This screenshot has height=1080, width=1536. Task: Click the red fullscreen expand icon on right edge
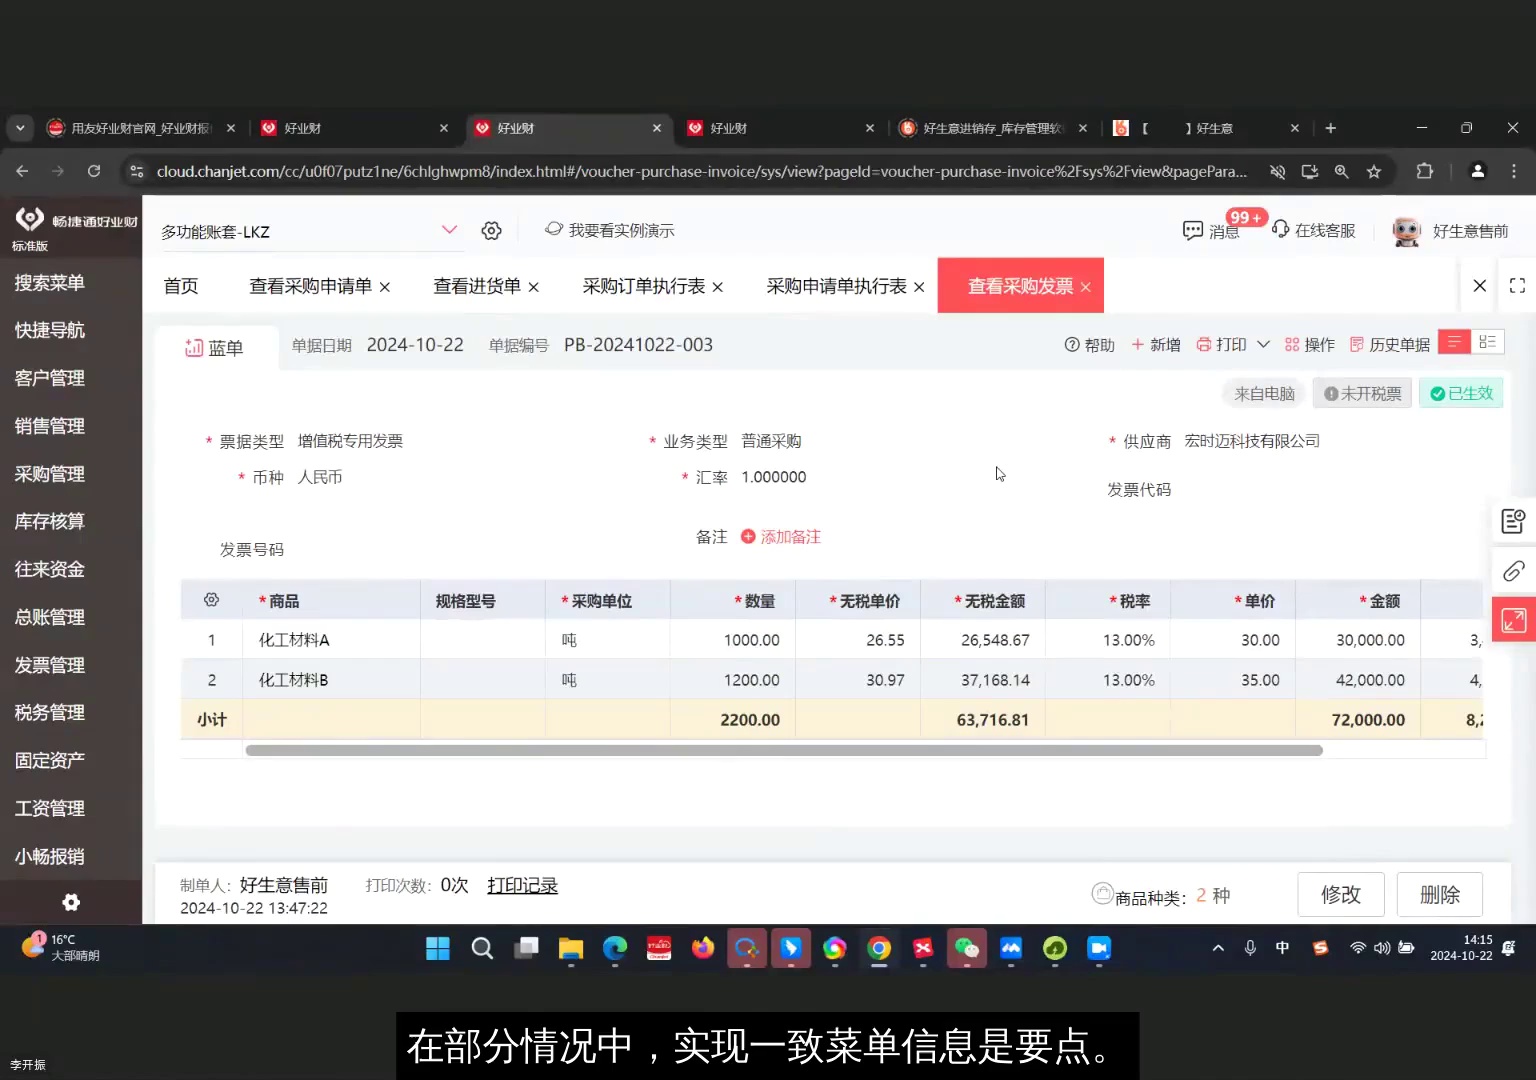pyautogui.click(x=1513, y=619)
